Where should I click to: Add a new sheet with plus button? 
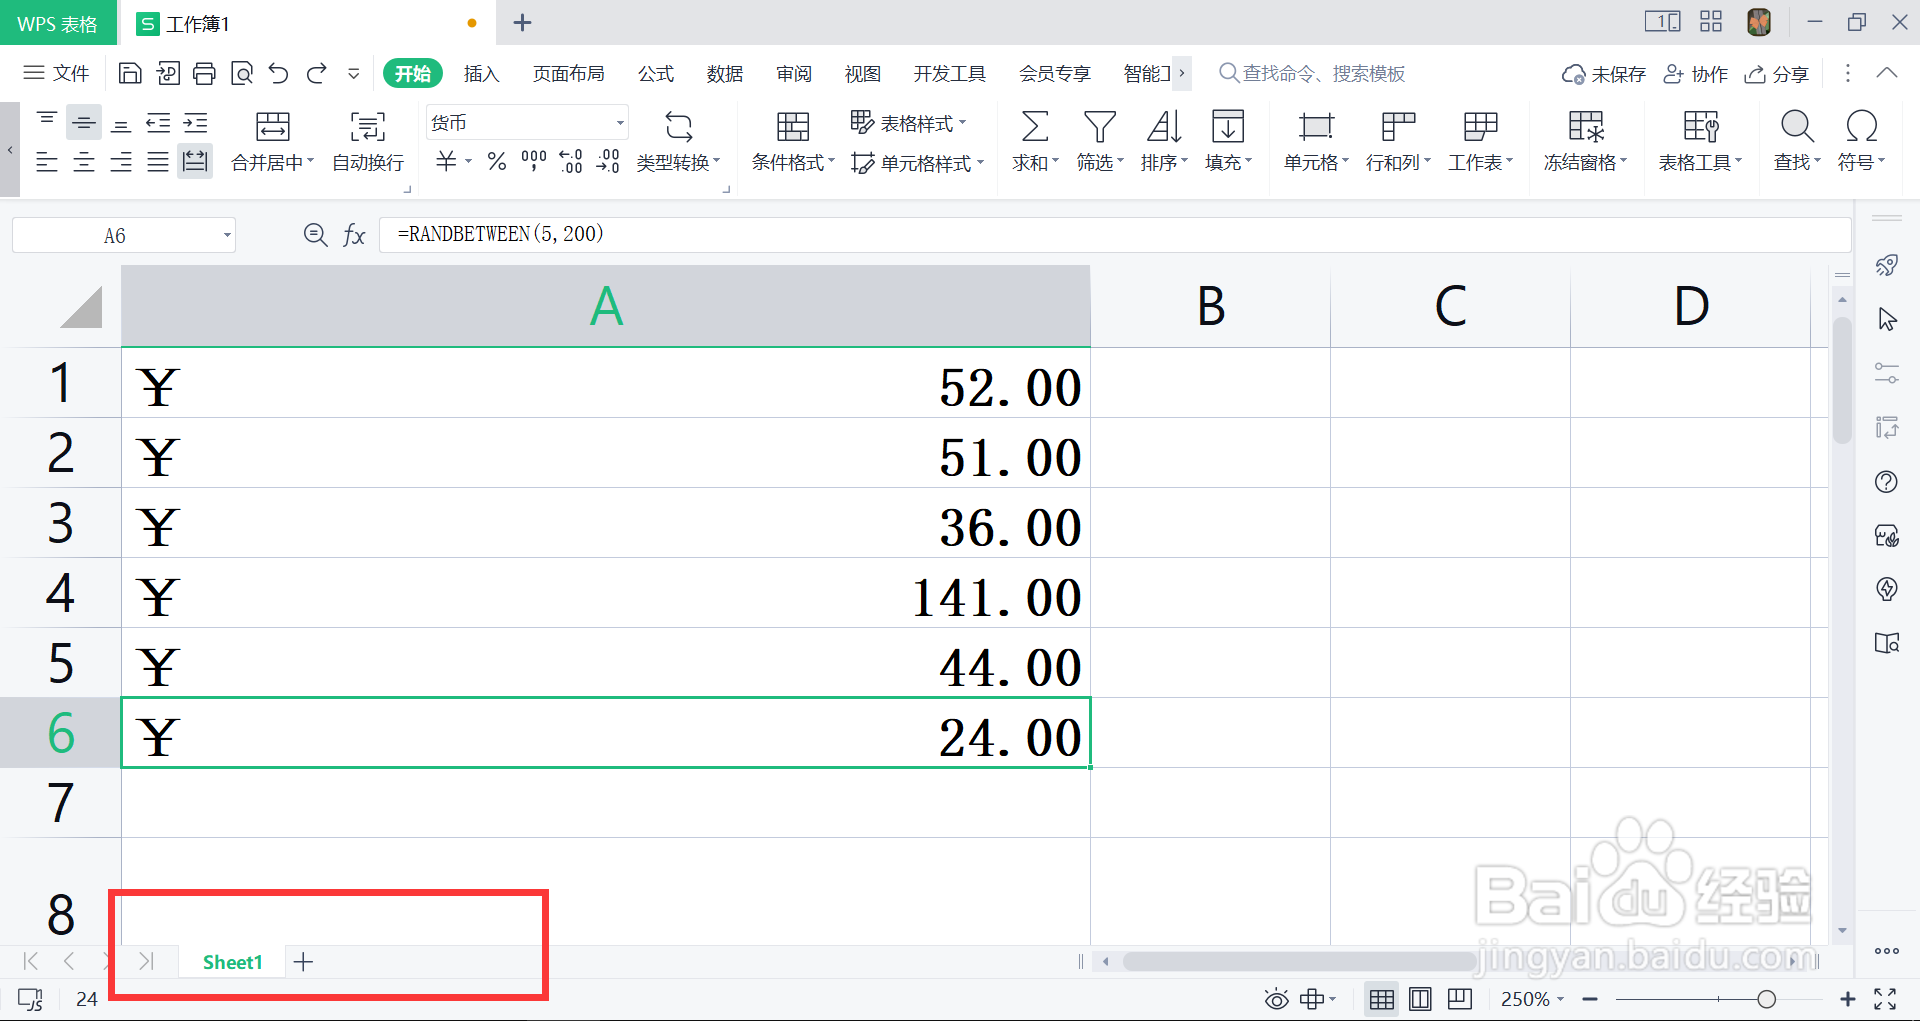pos(304,962)
